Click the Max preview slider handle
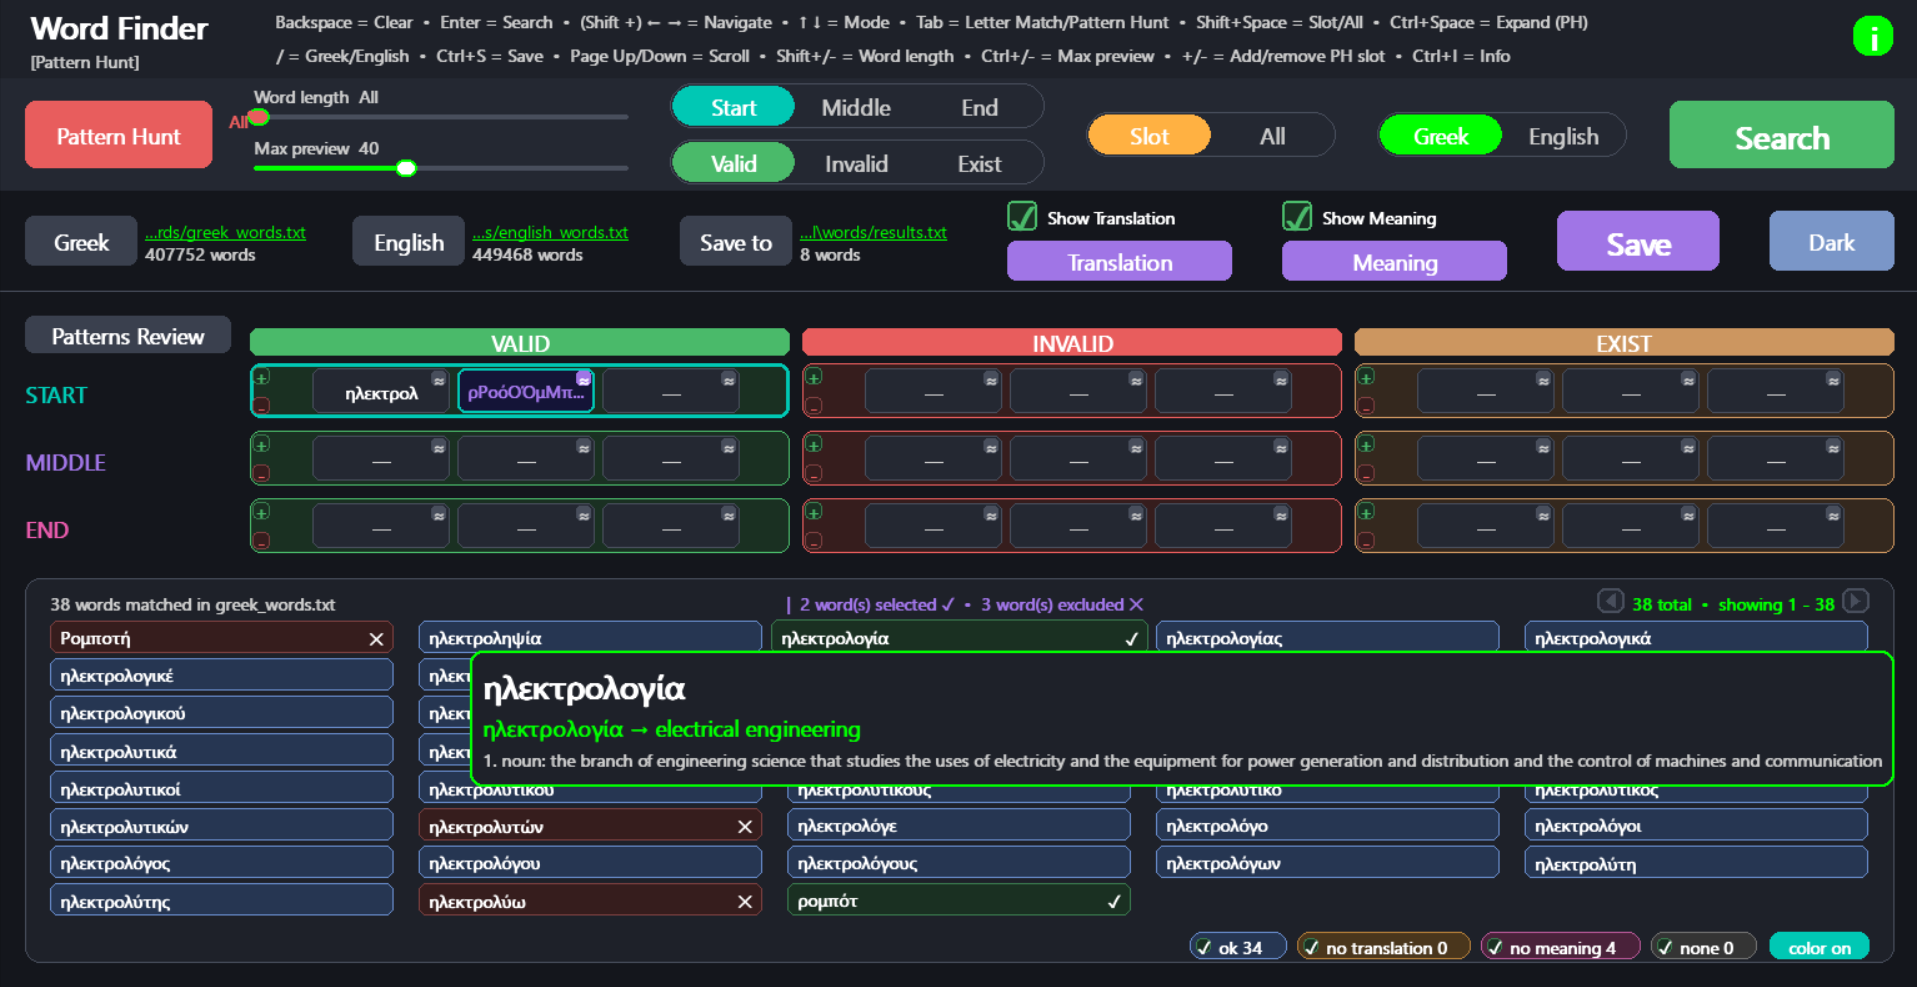Viewport: 1917px width, 987px height. [406, 168]
